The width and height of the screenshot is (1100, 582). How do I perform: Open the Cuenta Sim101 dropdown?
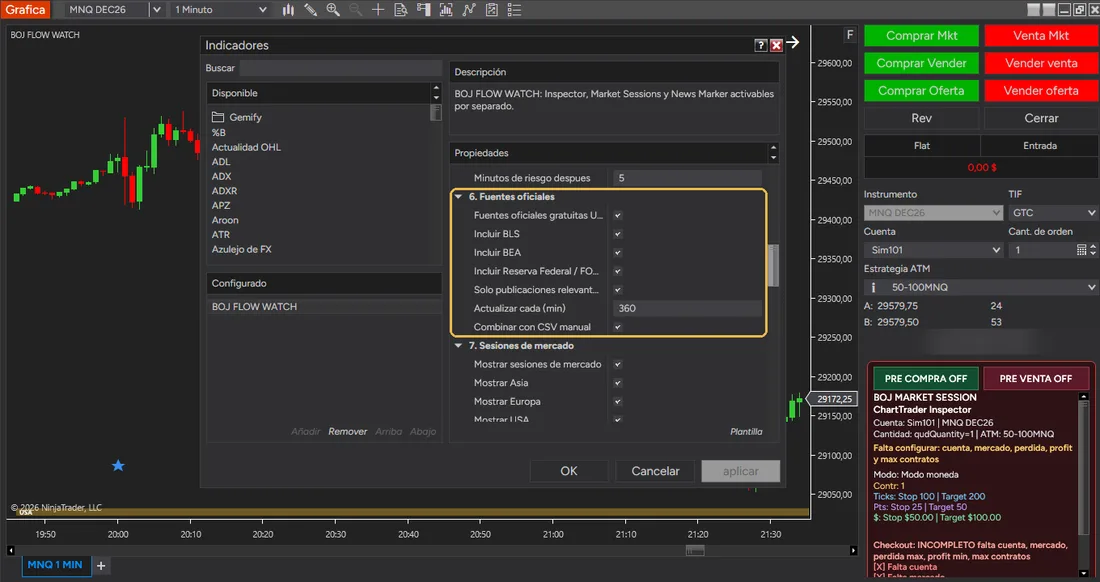[934, 250]
